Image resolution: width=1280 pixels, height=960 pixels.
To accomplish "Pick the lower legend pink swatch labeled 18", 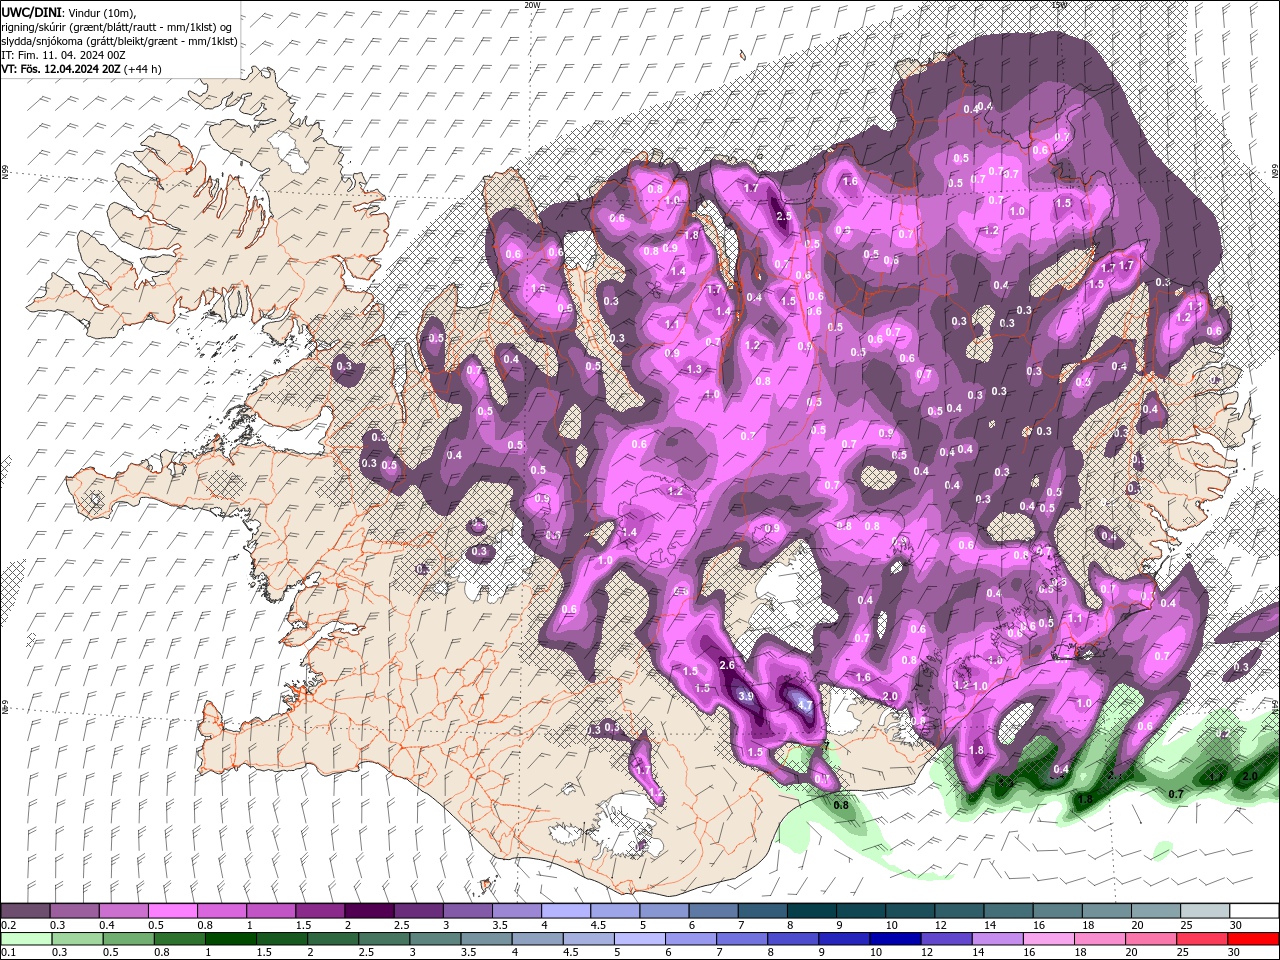I will pyautogui.click(x=1101, y=939).
